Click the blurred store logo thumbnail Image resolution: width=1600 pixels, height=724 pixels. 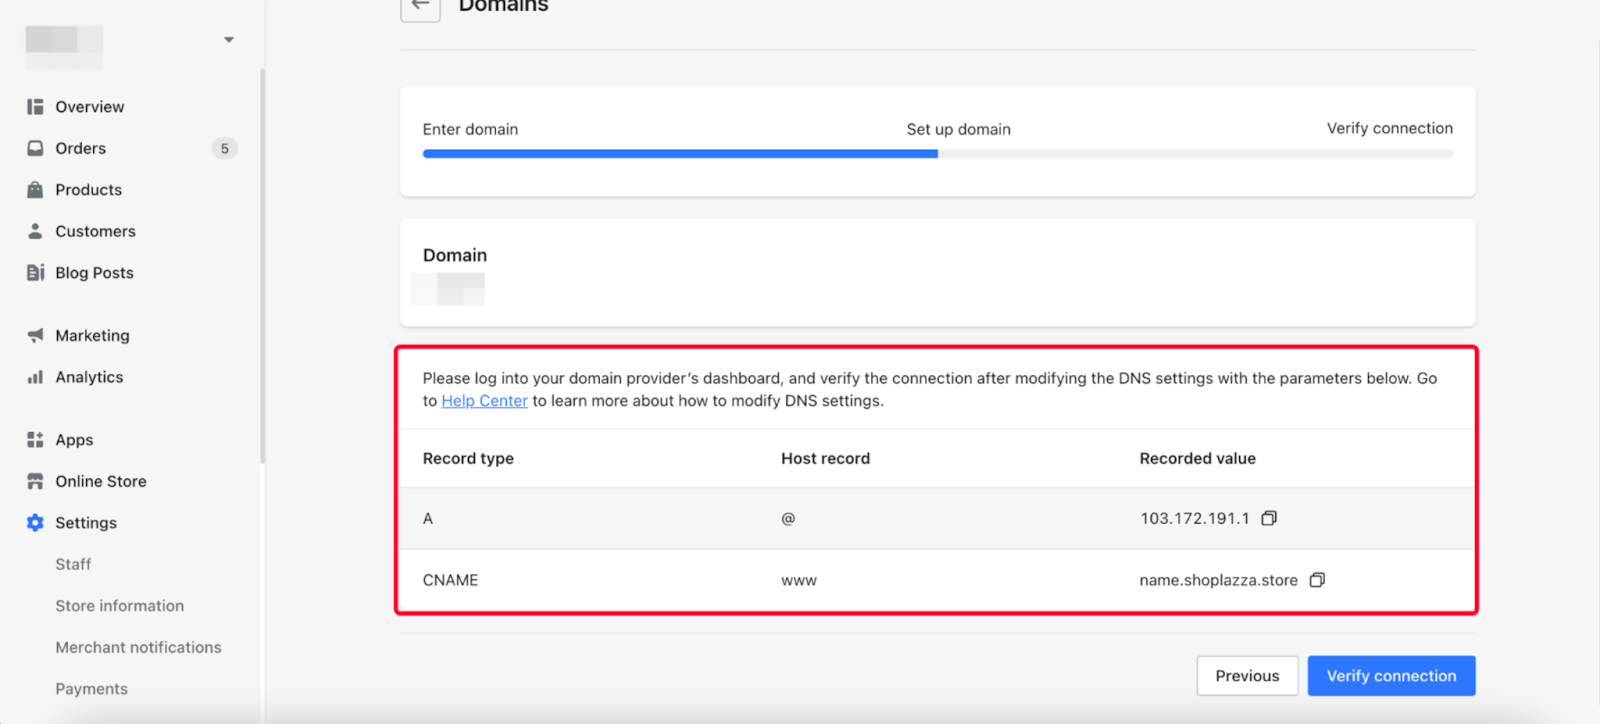(x=64, y=47)
